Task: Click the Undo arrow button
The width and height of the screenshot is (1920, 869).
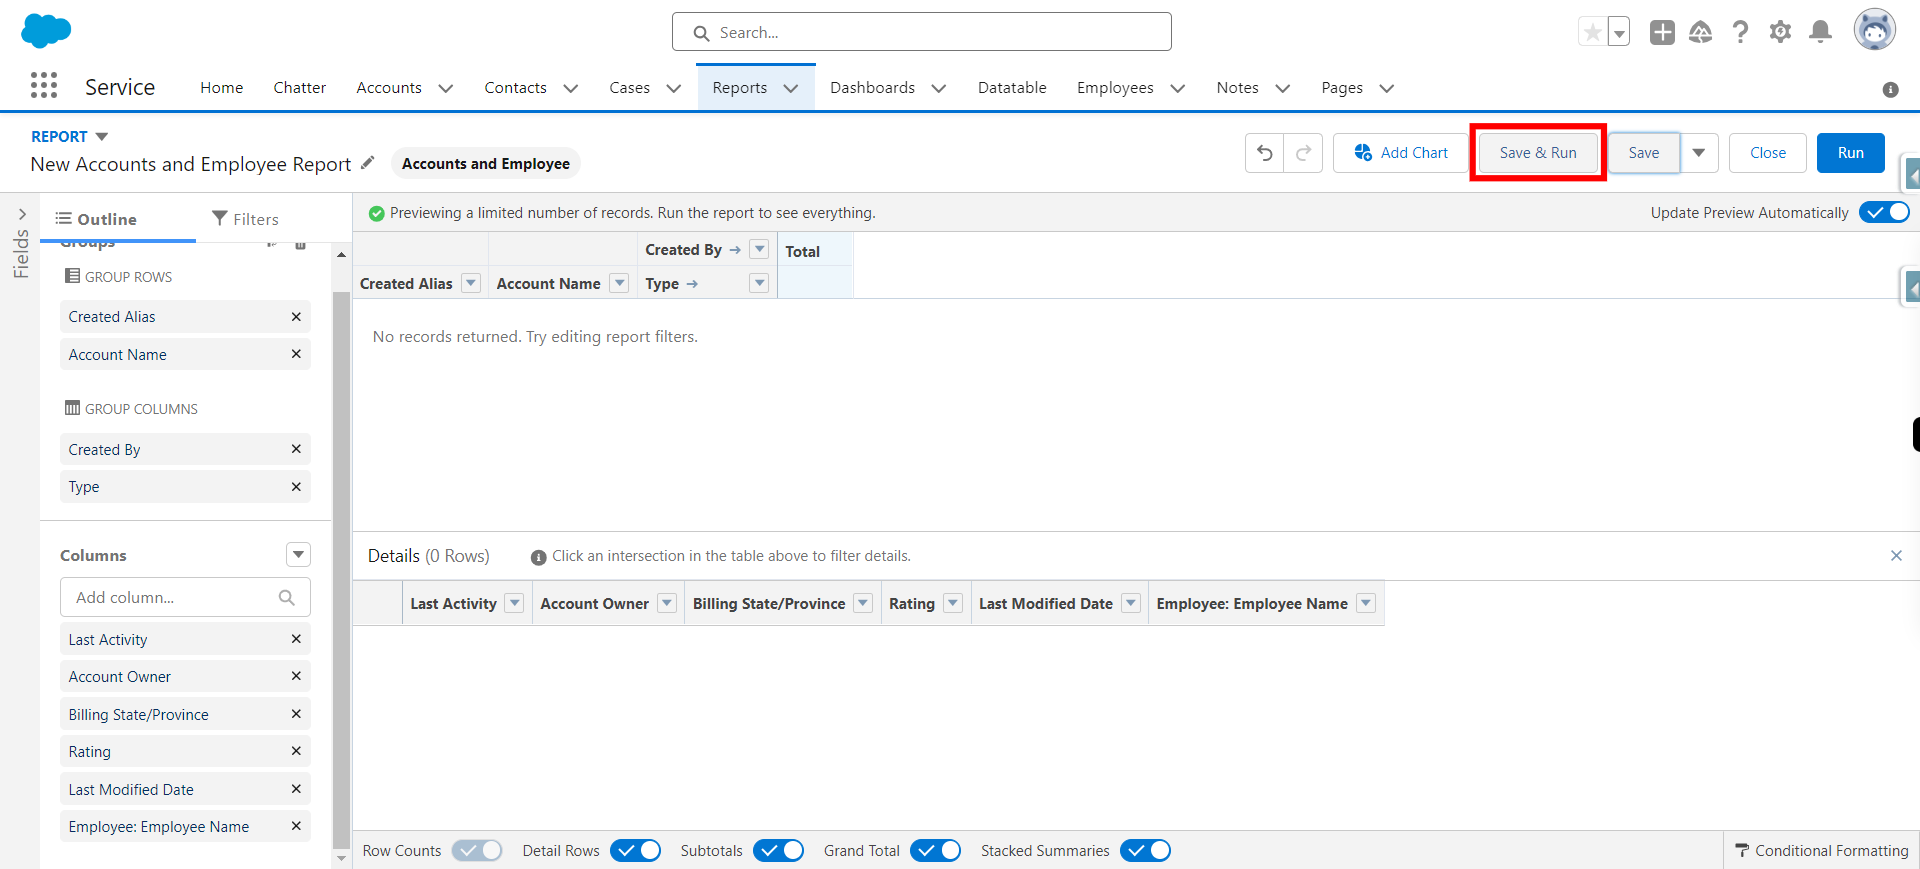Action: tap(1265, 153)
